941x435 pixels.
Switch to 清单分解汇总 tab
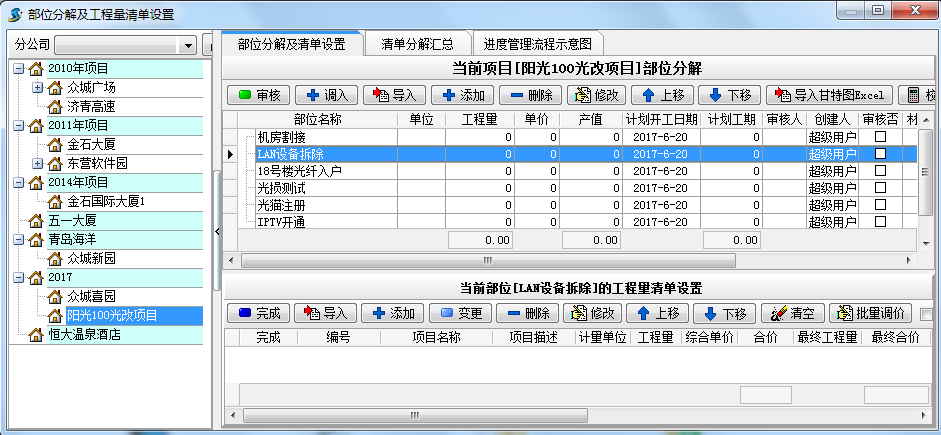pyautogui.click(x=417, y=44)
